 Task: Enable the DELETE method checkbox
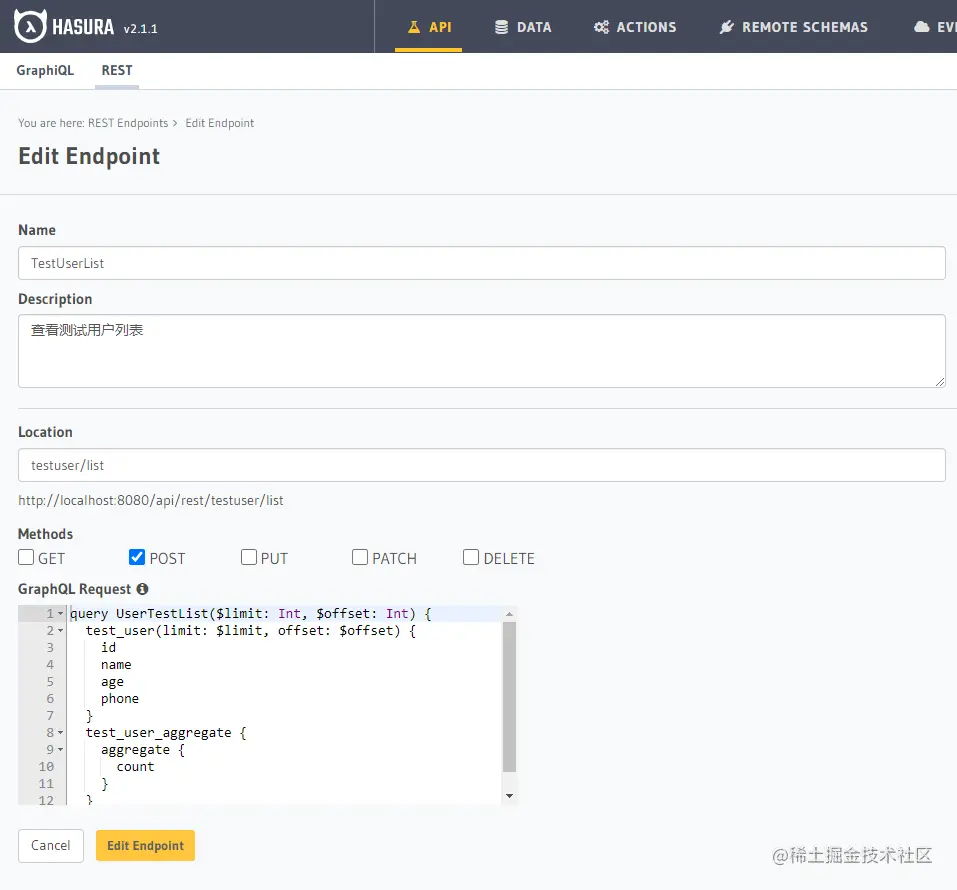(471, 557)
